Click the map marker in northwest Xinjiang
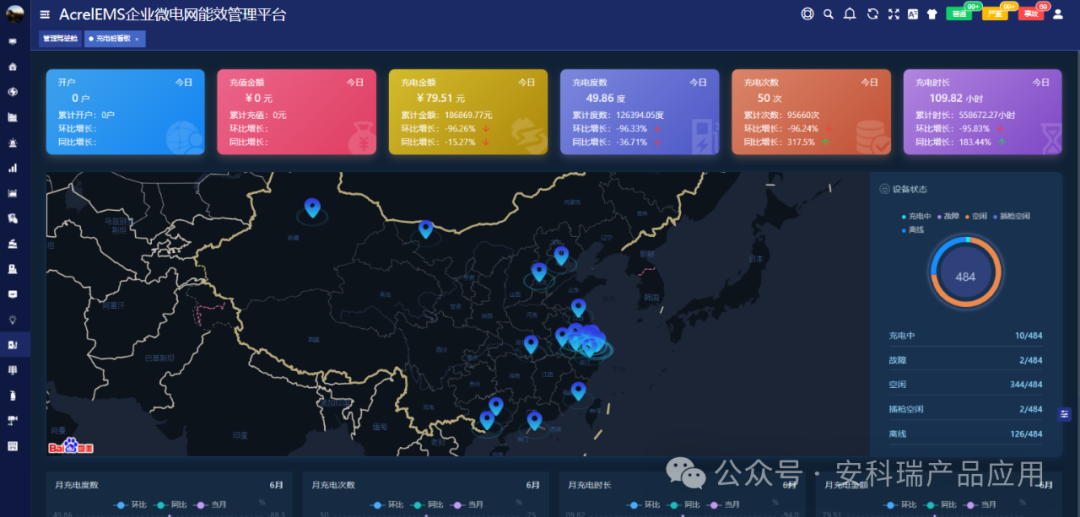1080x517 pixels. pos(312,207)
